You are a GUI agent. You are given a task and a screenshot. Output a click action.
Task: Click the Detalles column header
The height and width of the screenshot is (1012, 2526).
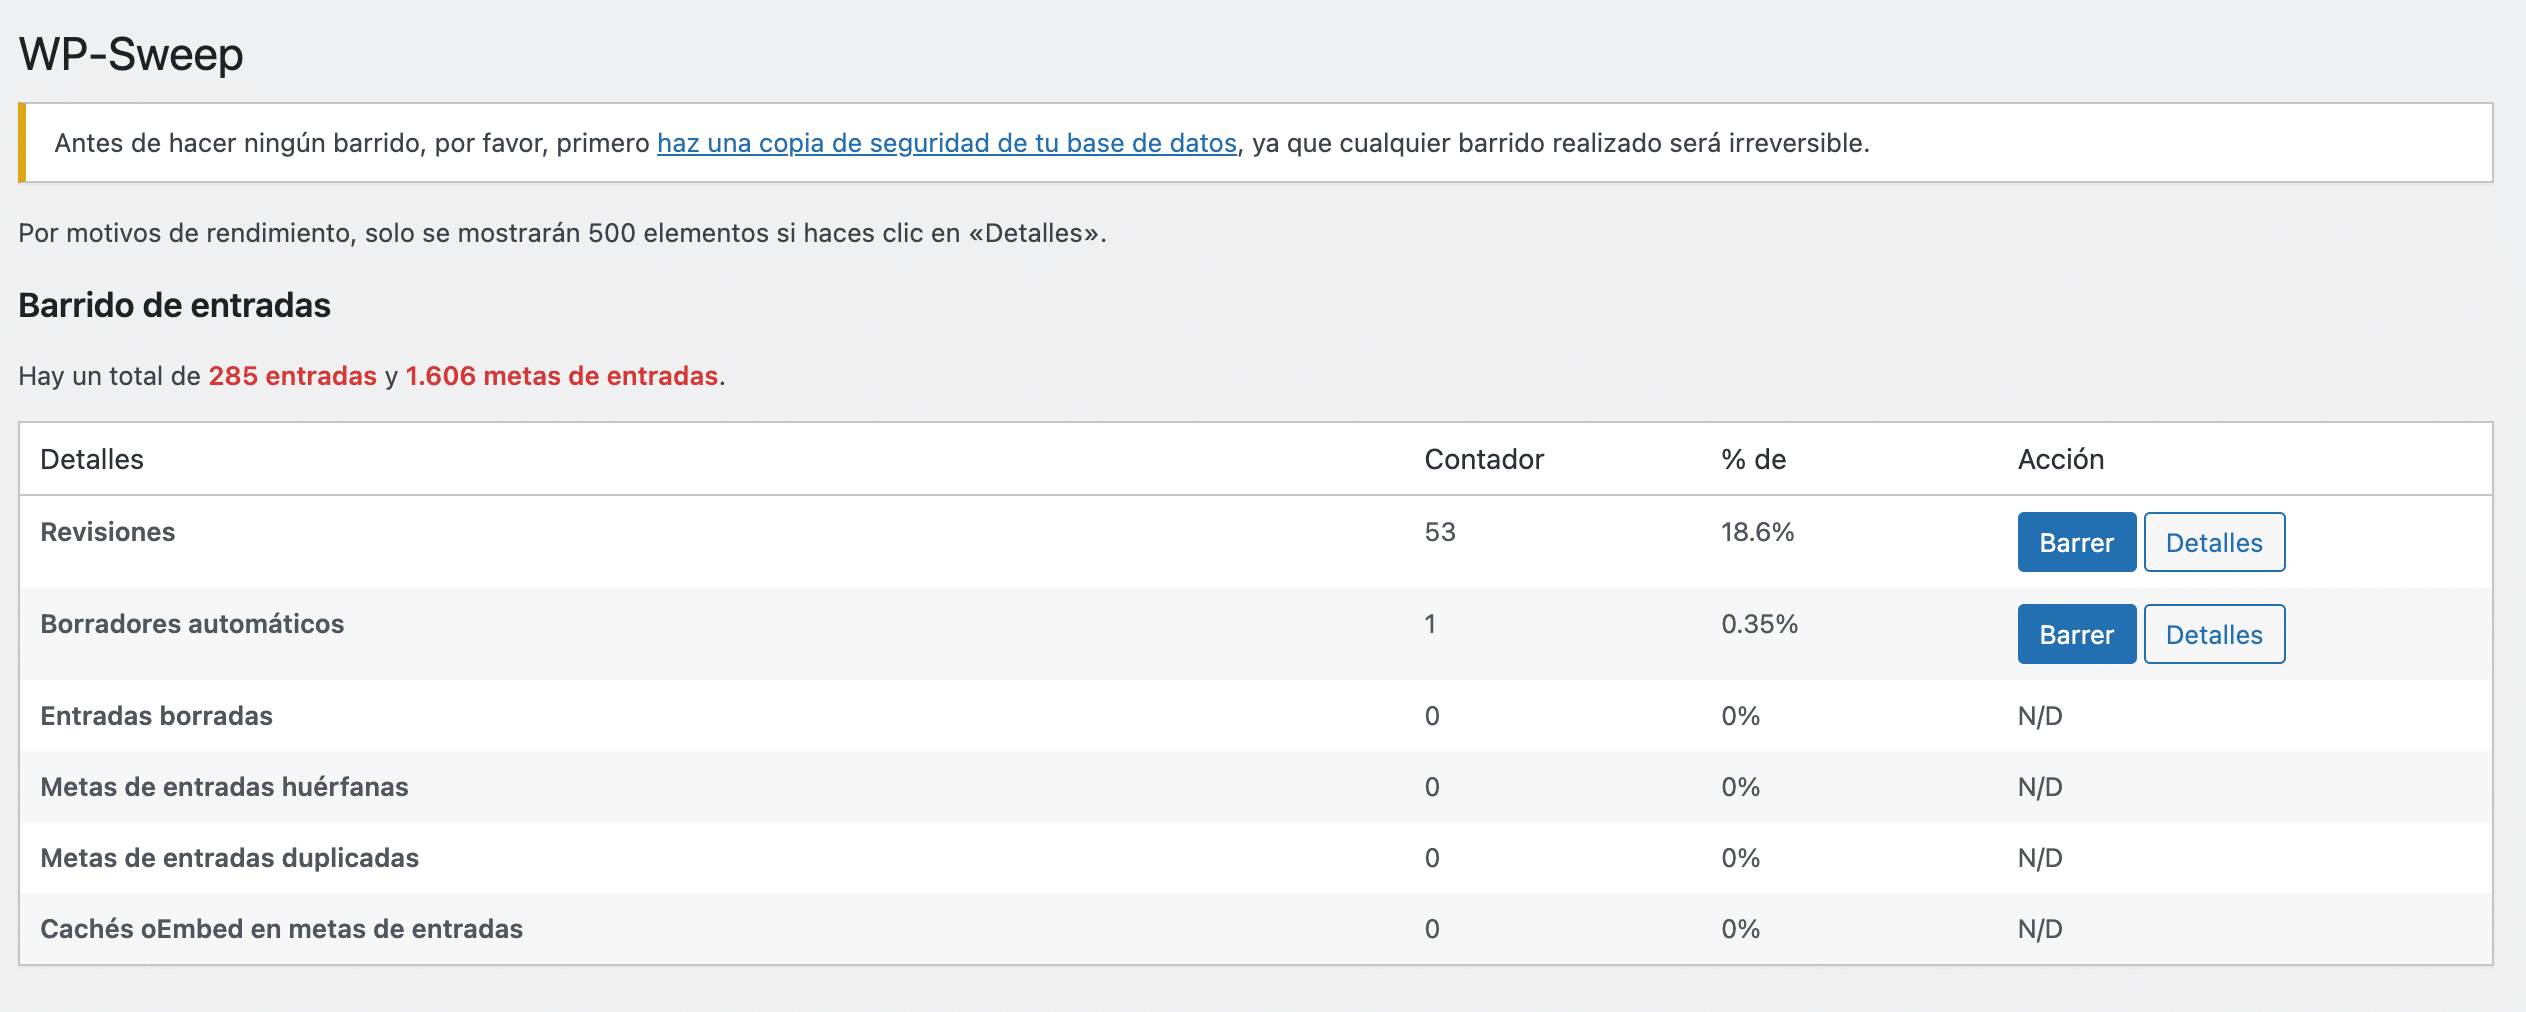click(92, 459)
